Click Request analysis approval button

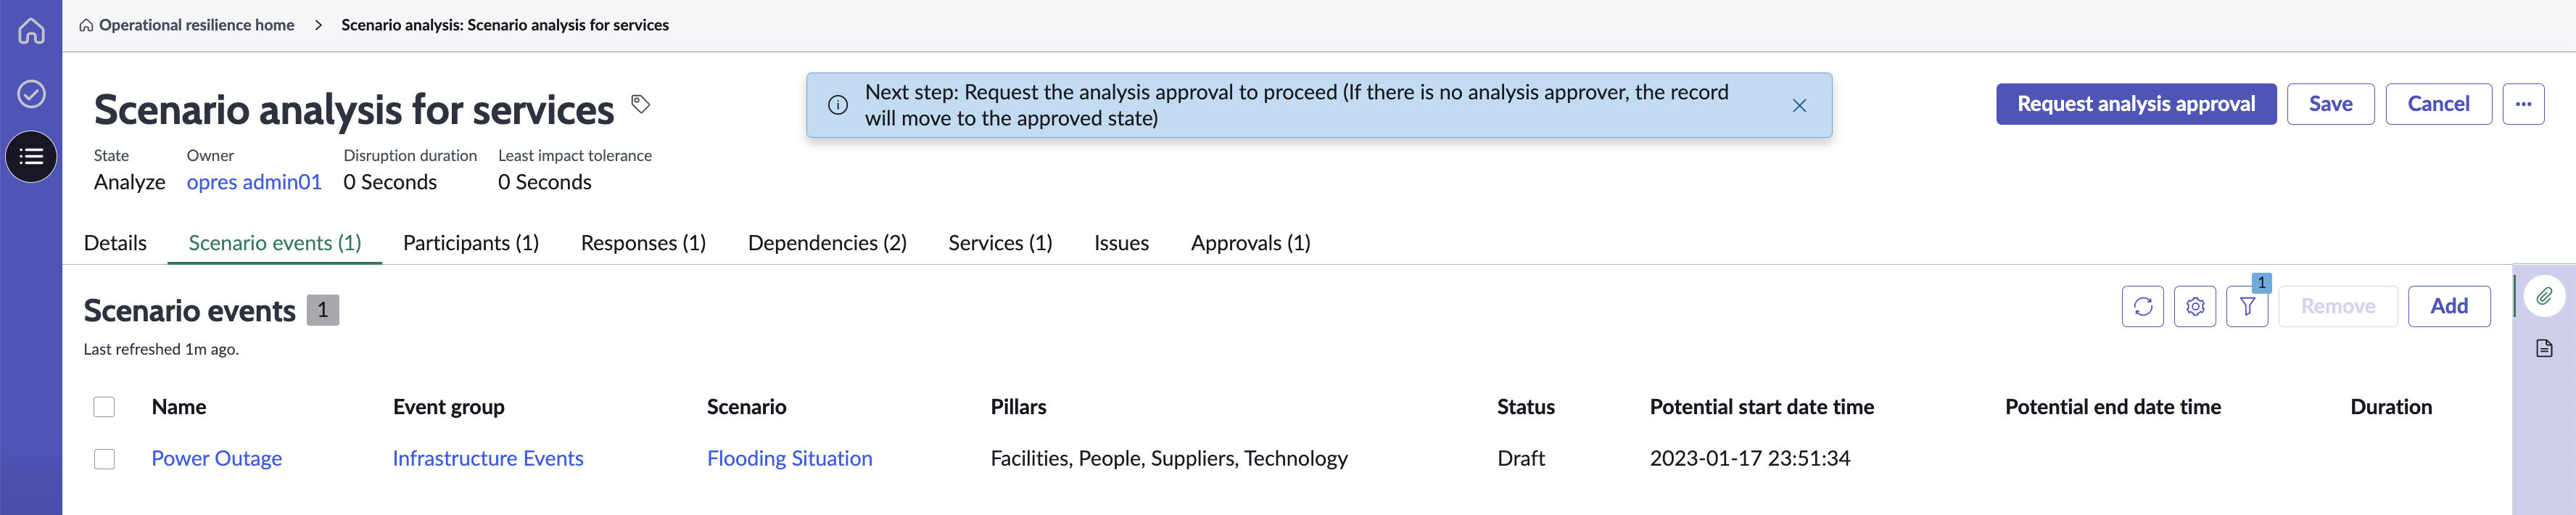(x=2136, y=104)
